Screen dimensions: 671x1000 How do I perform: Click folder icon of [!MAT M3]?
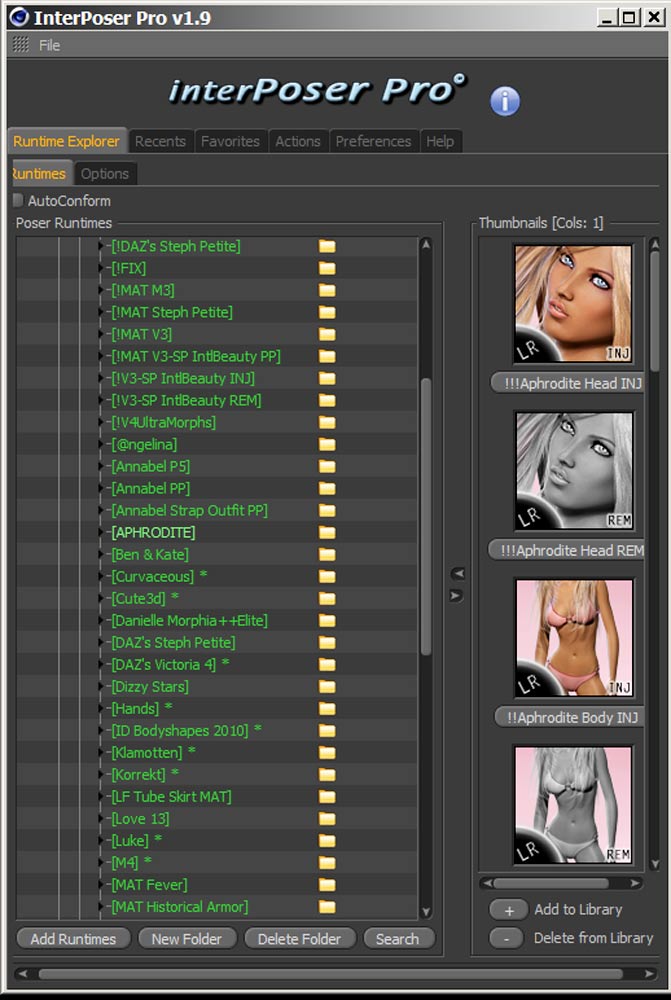coord(327,290)
